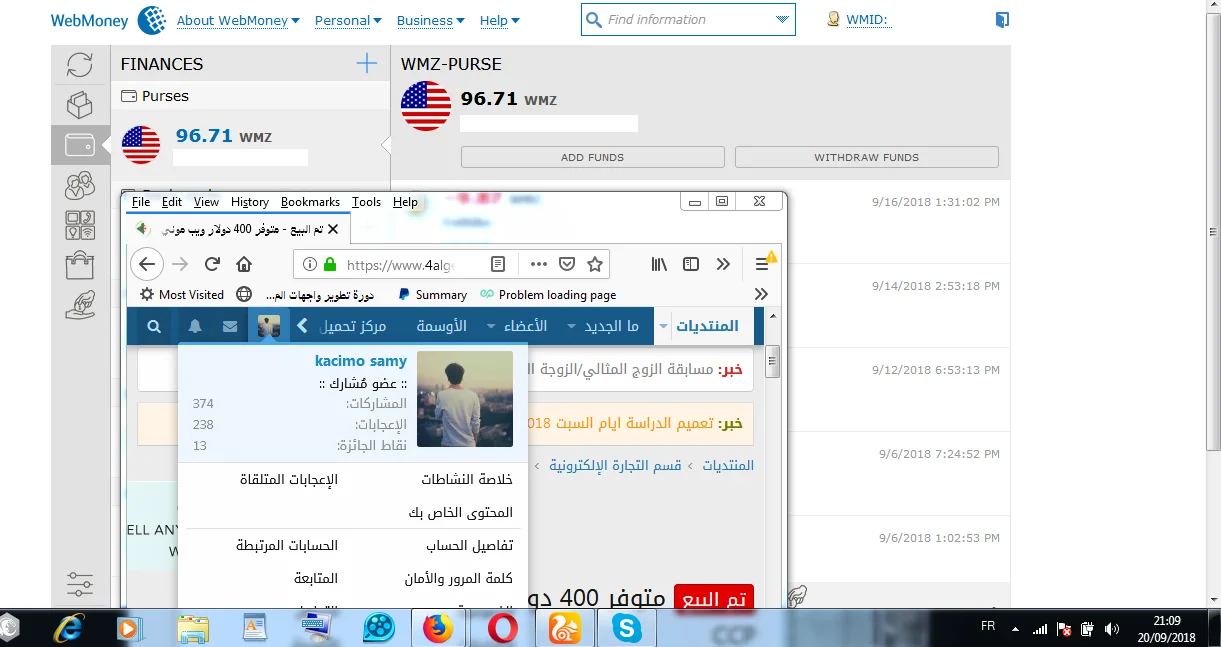The width and height of the screenshot is (1221, 647).
Task: Click kacimo samy profile picture
Action: coord(465,399)
